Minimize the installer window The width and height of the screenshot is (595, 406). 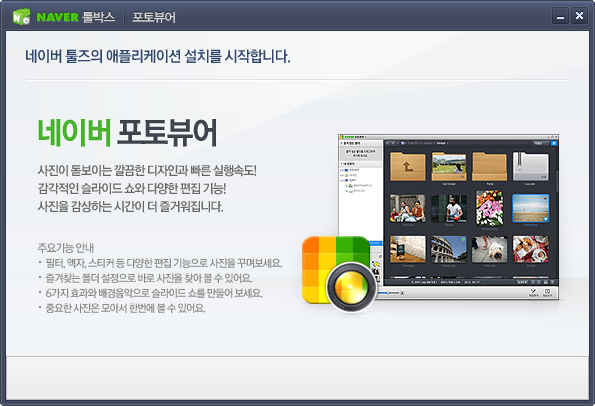pos(560,16)
